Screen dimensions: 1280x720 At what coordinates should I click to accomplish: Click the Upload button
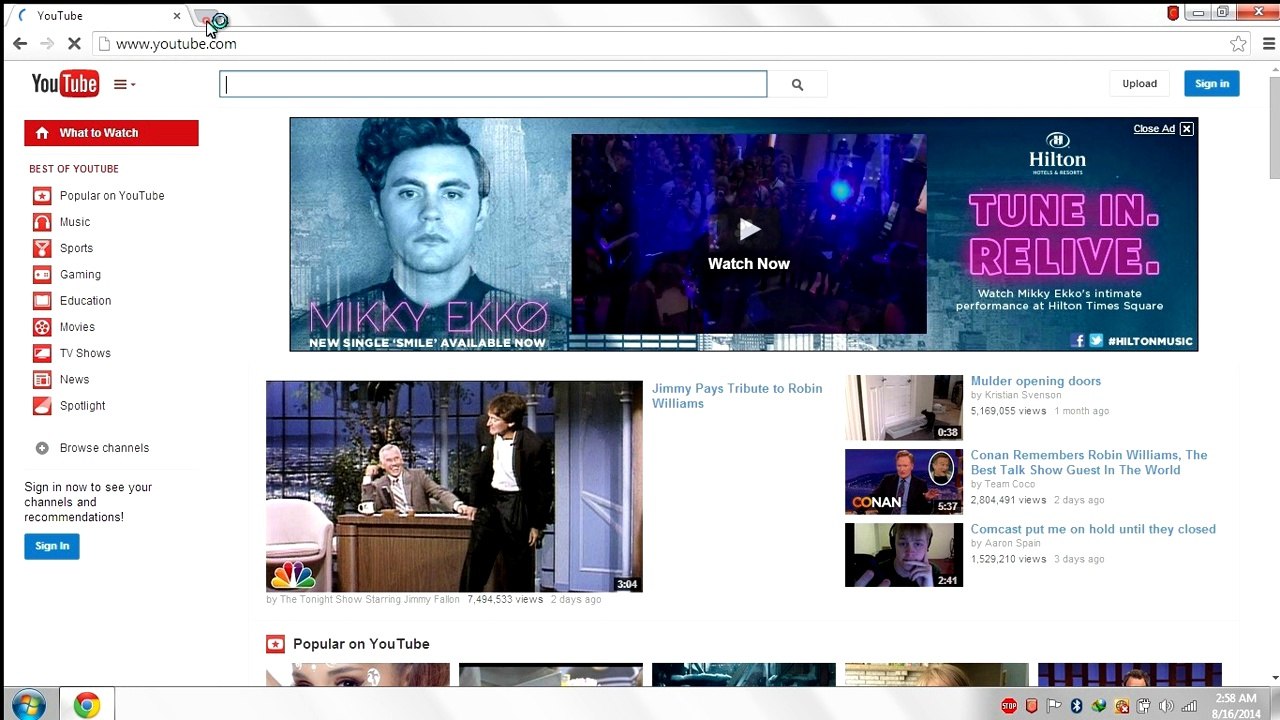click(1139, 84)
